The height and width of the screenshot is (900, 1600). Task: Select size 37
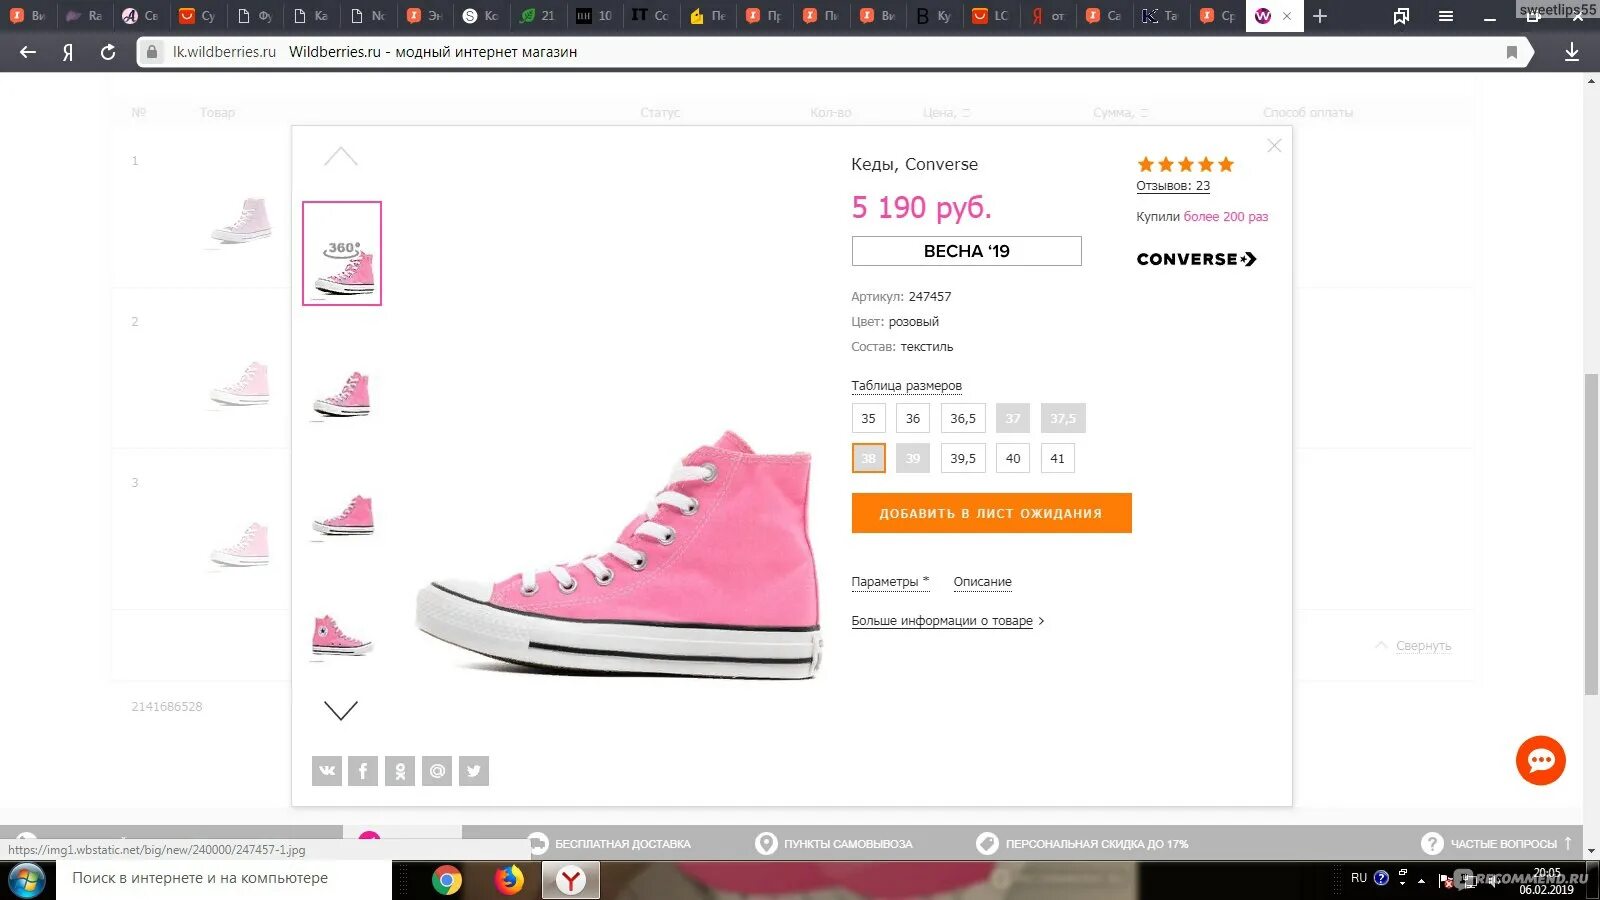[1013, 418]
